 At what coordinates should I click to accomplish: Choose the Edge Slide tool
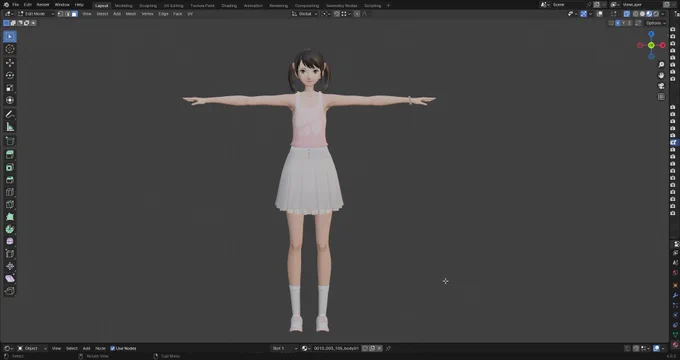pos(10,254)
